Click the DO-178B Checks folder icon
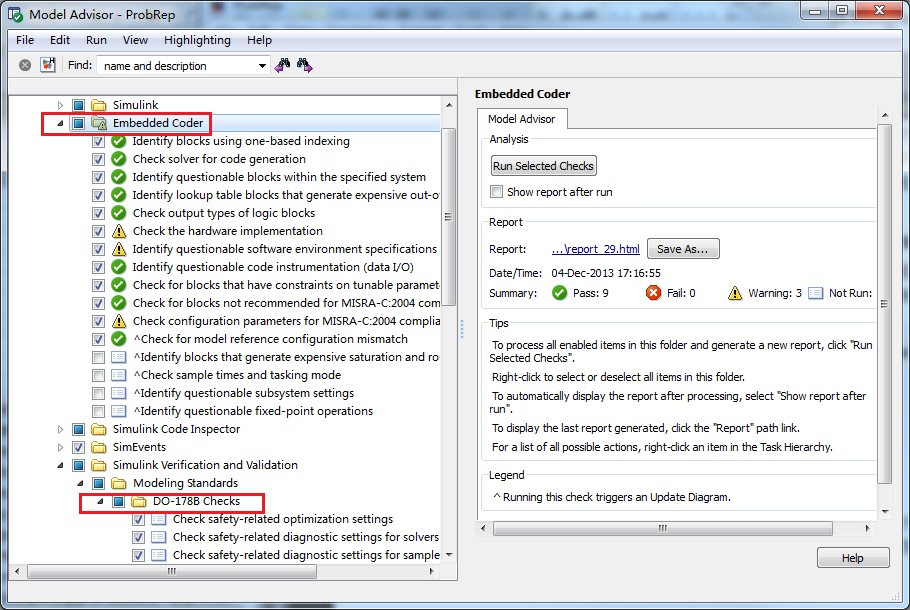This screenshot has width=910, height=610. click(138, 501)
